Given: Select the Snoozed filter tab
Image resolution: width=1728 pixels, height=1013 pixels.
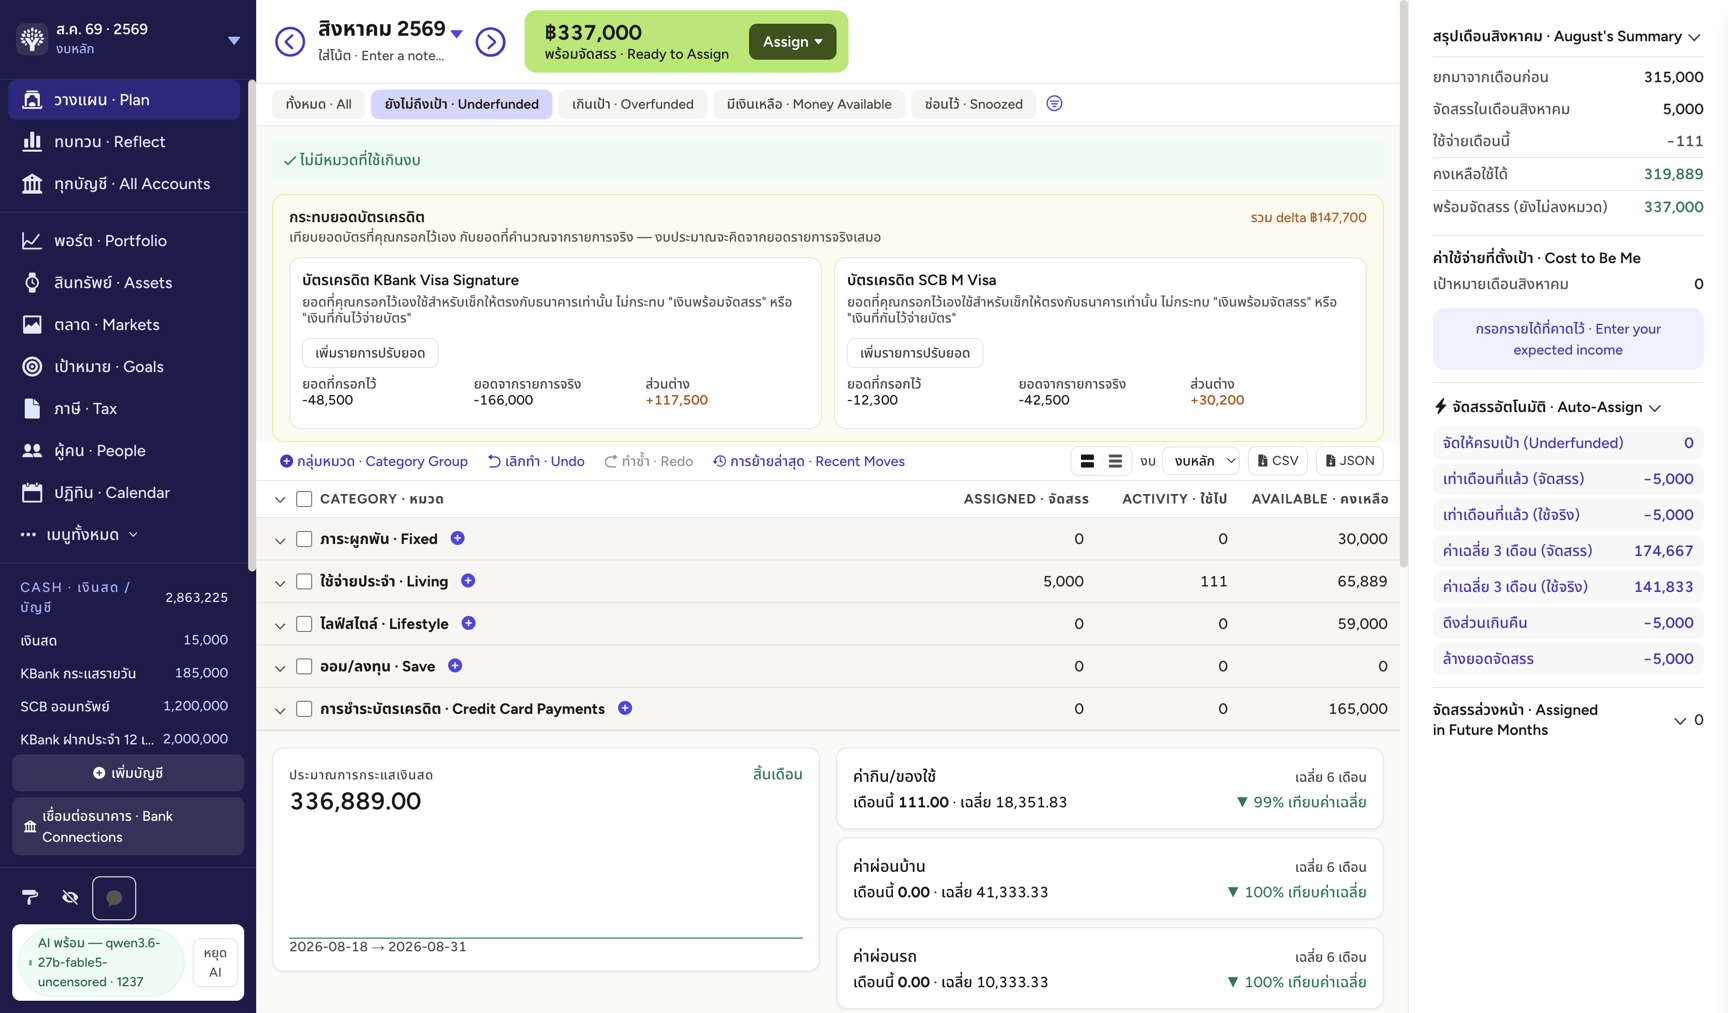Looking at the screenshot, I should click(x=973, y=104).
